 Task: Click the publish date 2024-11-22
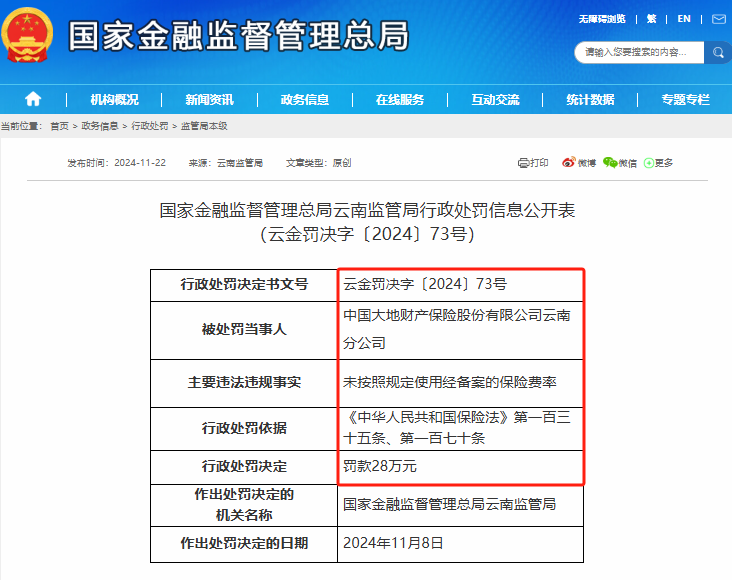pyautogui.click(x=140, y=163)
